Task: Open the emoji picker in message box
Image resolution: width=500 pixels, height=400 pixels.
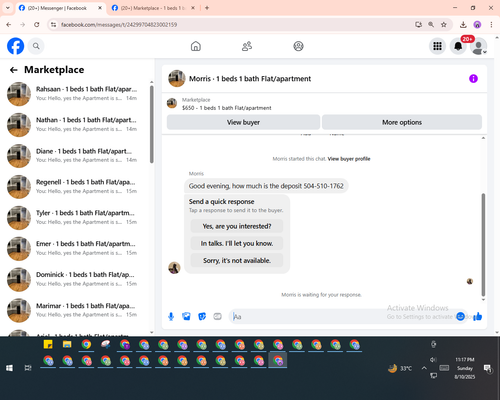Action: 460,316
